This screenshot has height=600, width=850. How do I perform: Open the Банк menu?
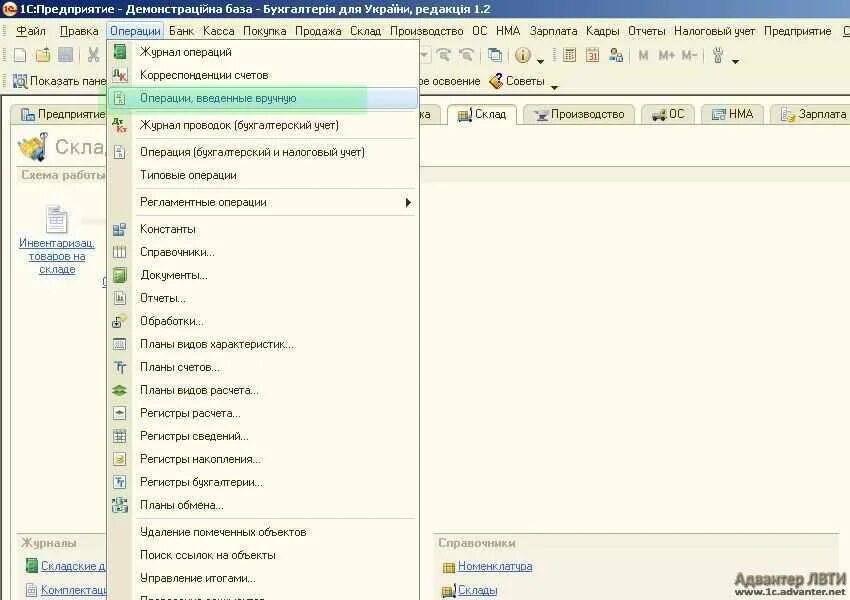(181, 31)
